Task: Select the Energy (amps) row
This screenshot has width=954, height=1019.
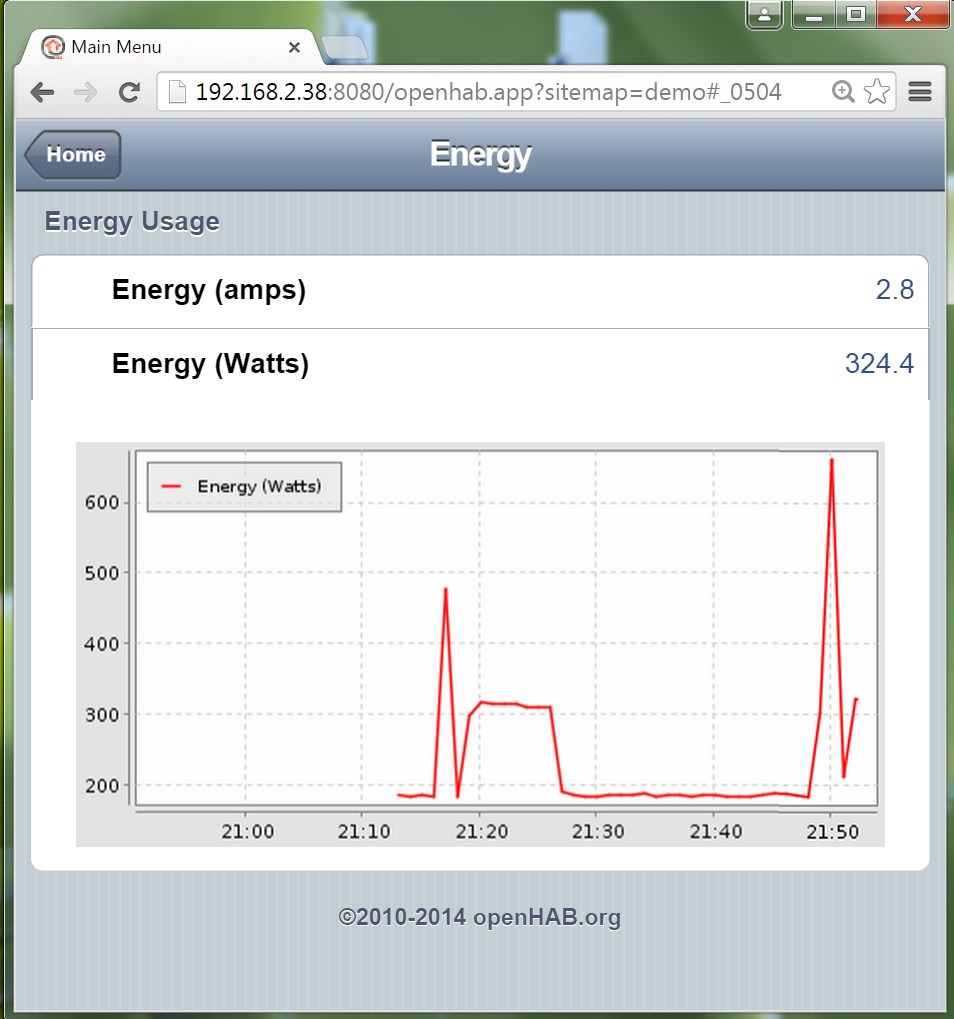Action: (x=479, y=289)
